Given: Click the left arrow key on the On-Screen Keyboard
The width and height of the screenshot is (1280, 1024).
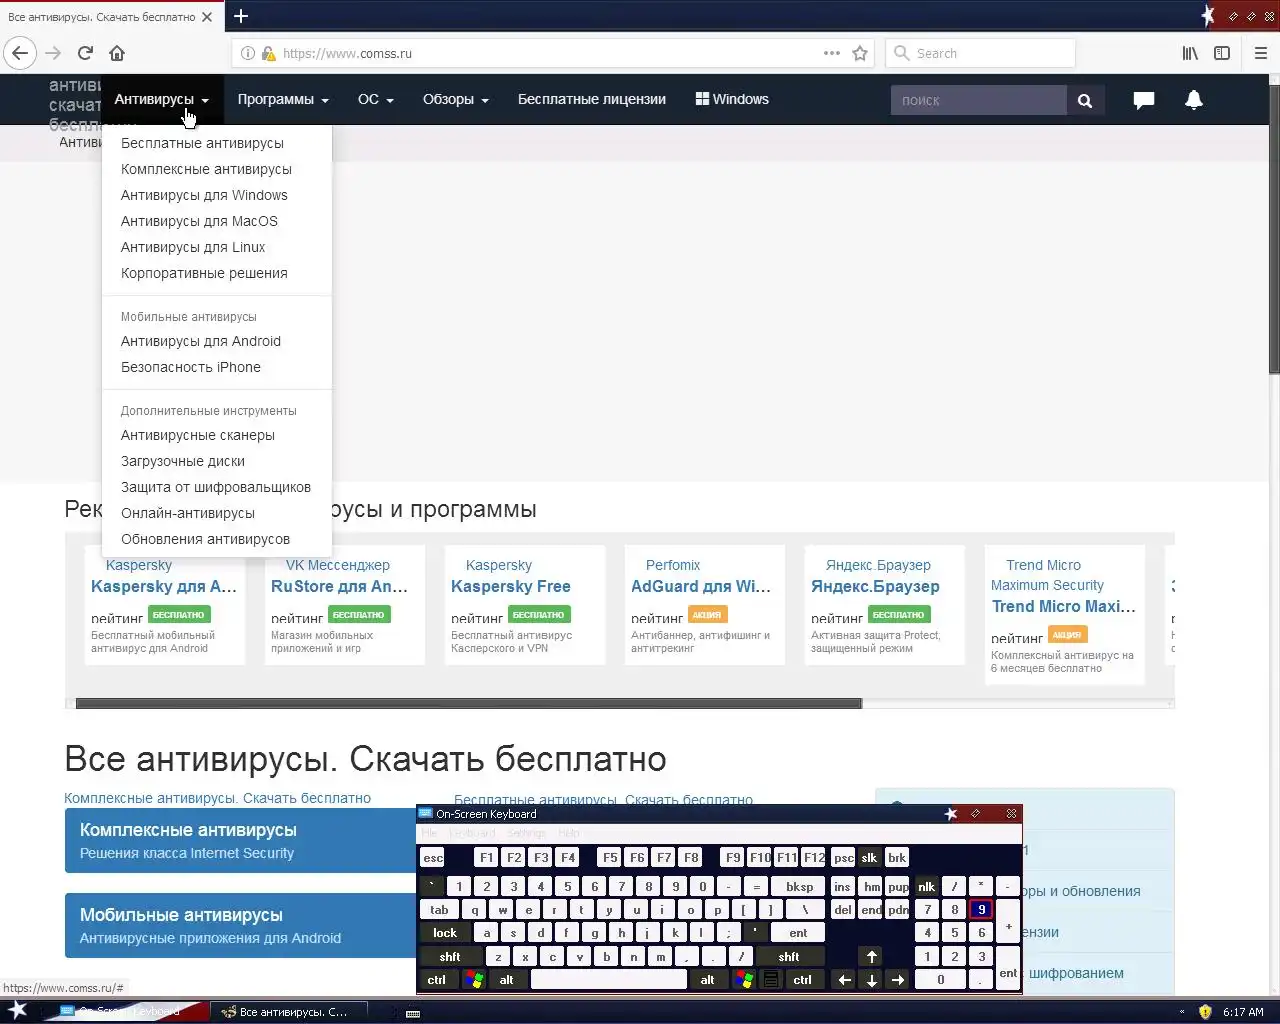Looking at the screenshot, I should 844,980.
